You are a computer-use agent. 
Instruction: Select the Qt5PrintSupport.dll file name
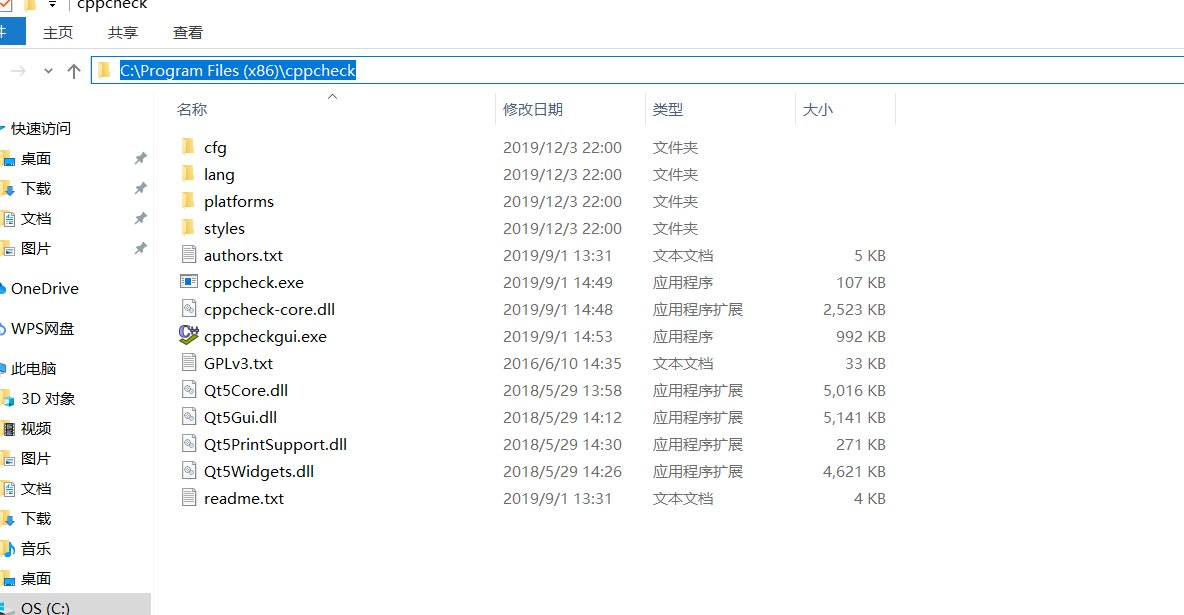click(276, 444)
